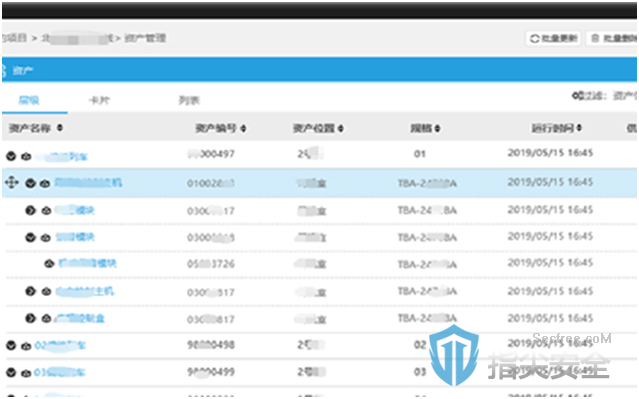Click the 批量删除 button
This screenshot has height=399, width=639.
[x=612, y=38]
